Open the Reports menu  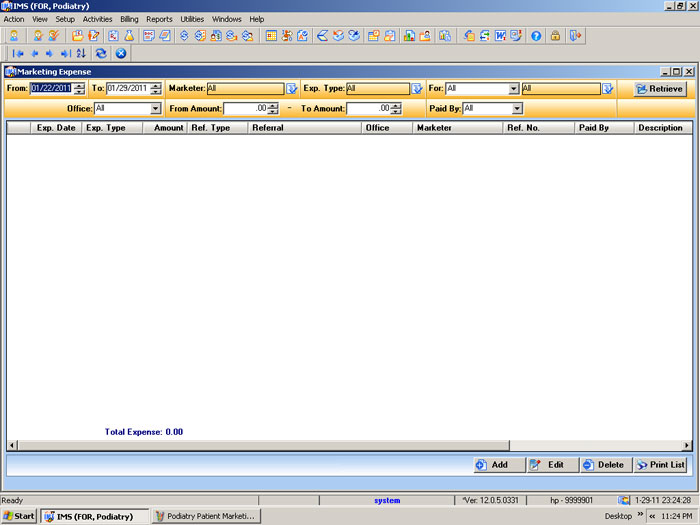pyautogui.click(x=159, y=19)
